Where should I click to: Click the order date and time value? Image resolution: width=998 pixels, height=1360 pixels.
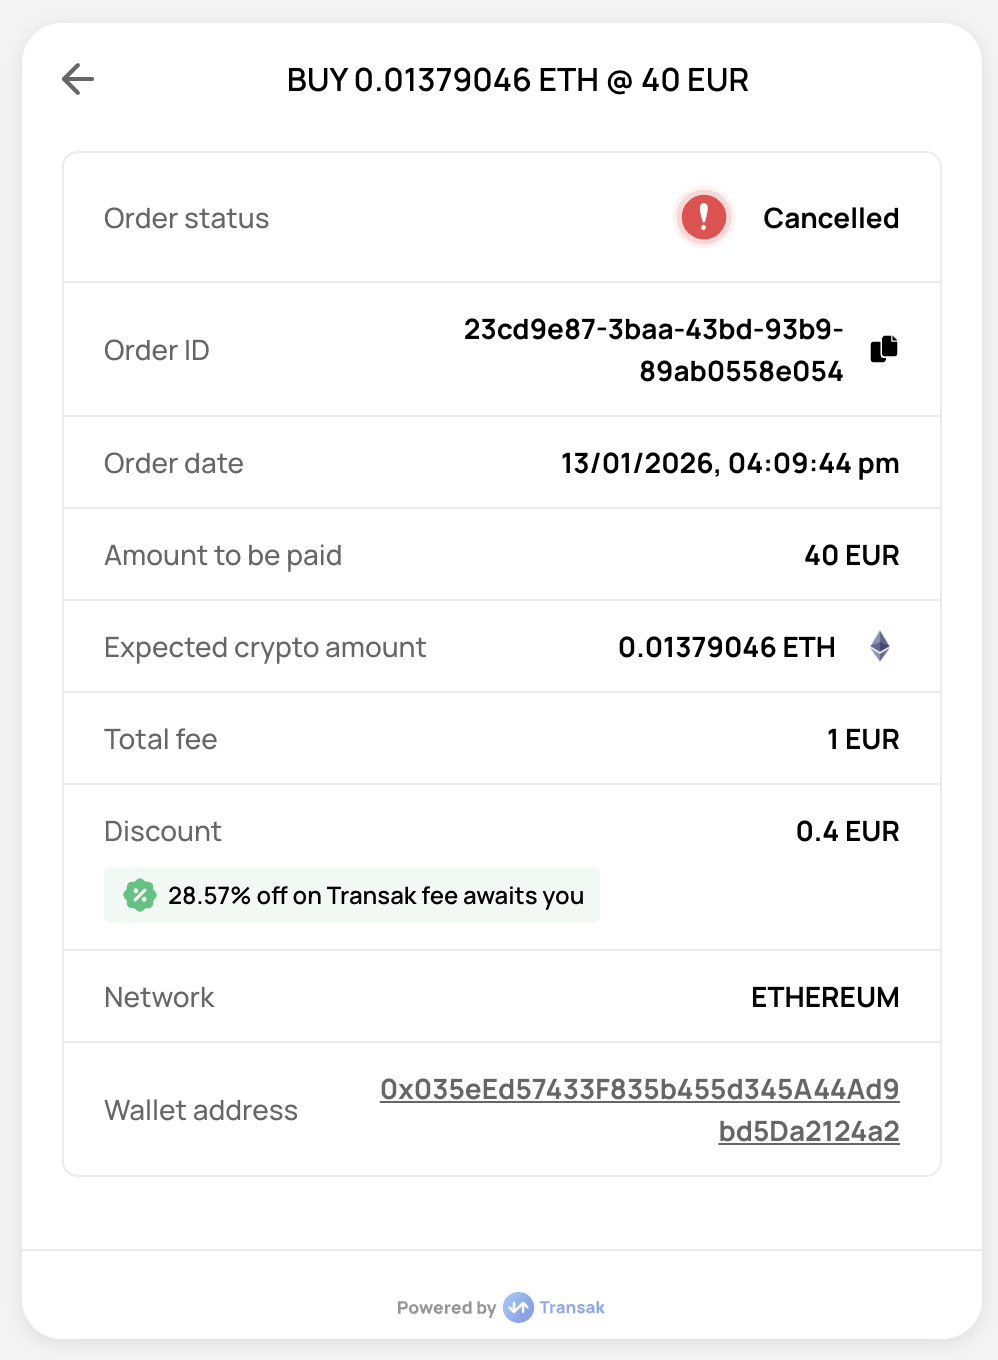tap(730, 463)
